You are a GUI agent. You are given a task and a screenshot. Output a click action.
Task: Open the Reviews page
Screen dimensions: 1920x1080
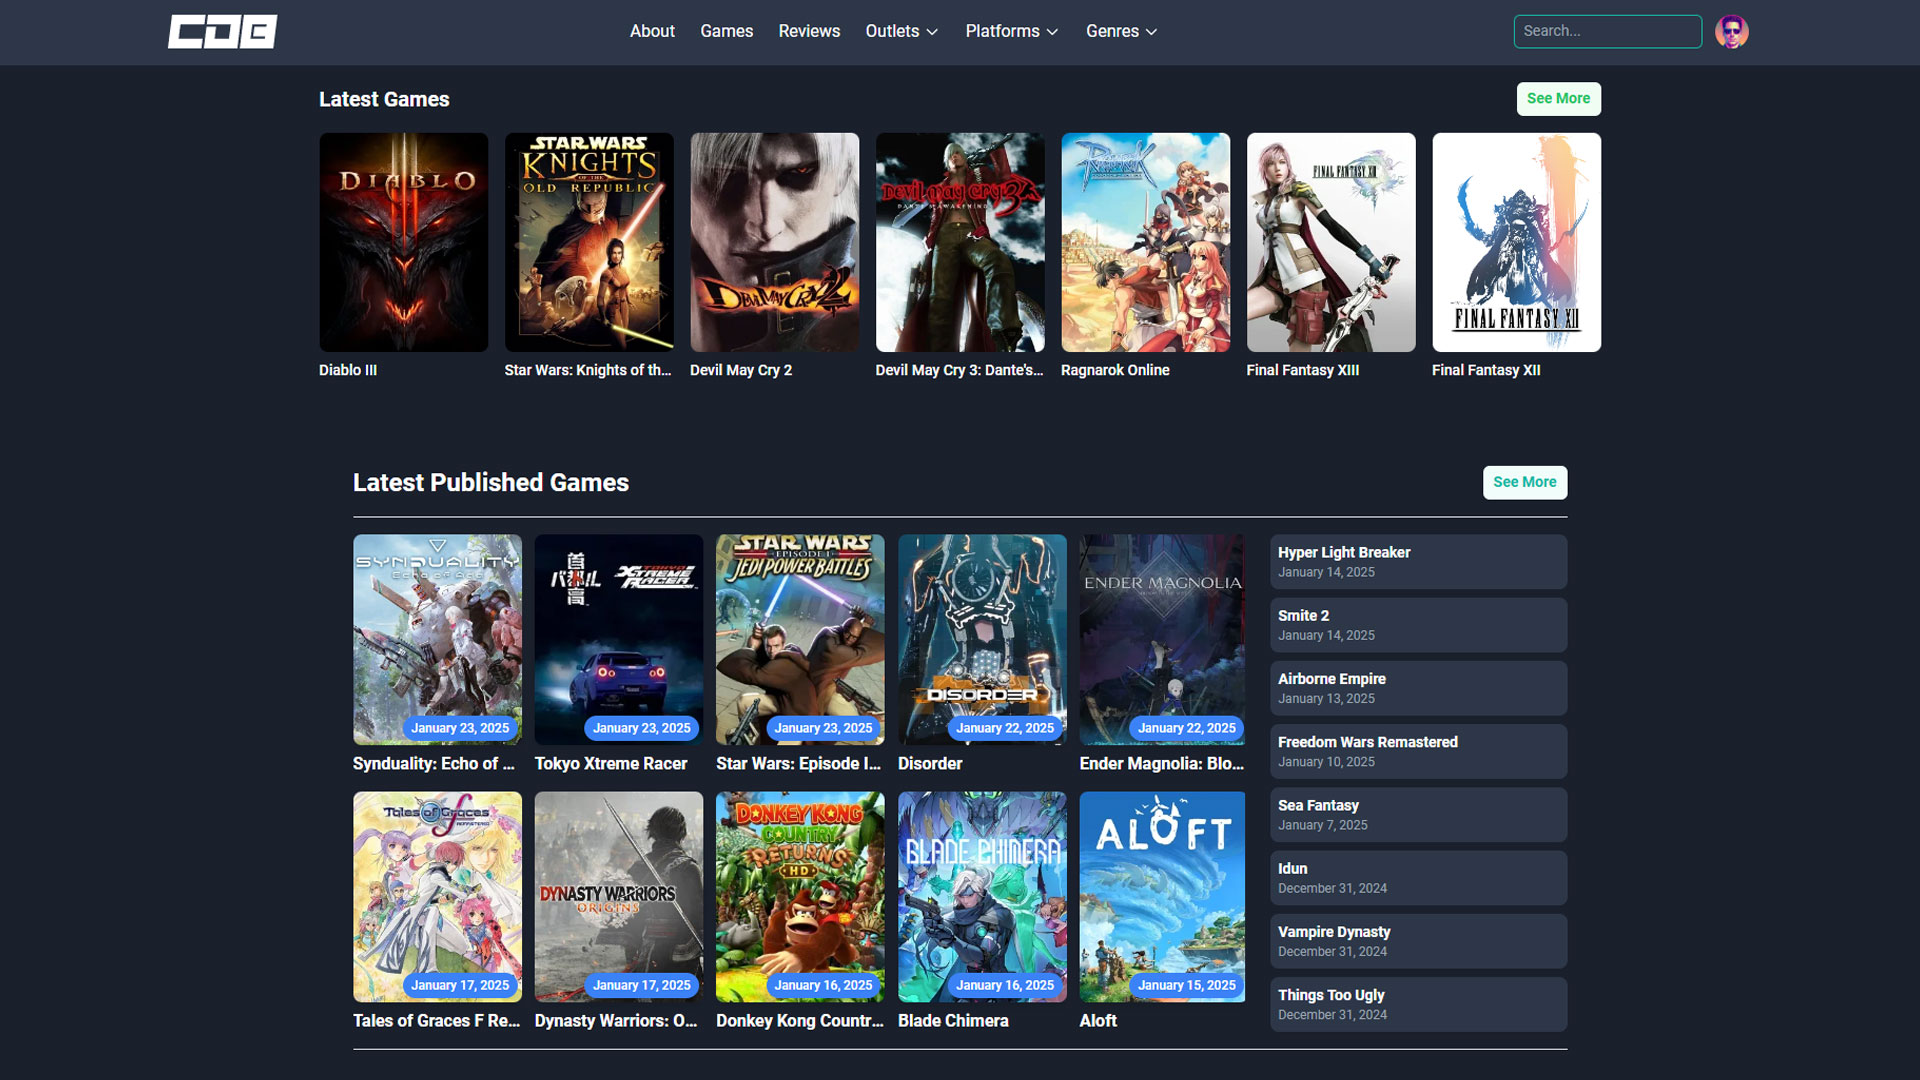pyautogui.click(x=809, y=31)
